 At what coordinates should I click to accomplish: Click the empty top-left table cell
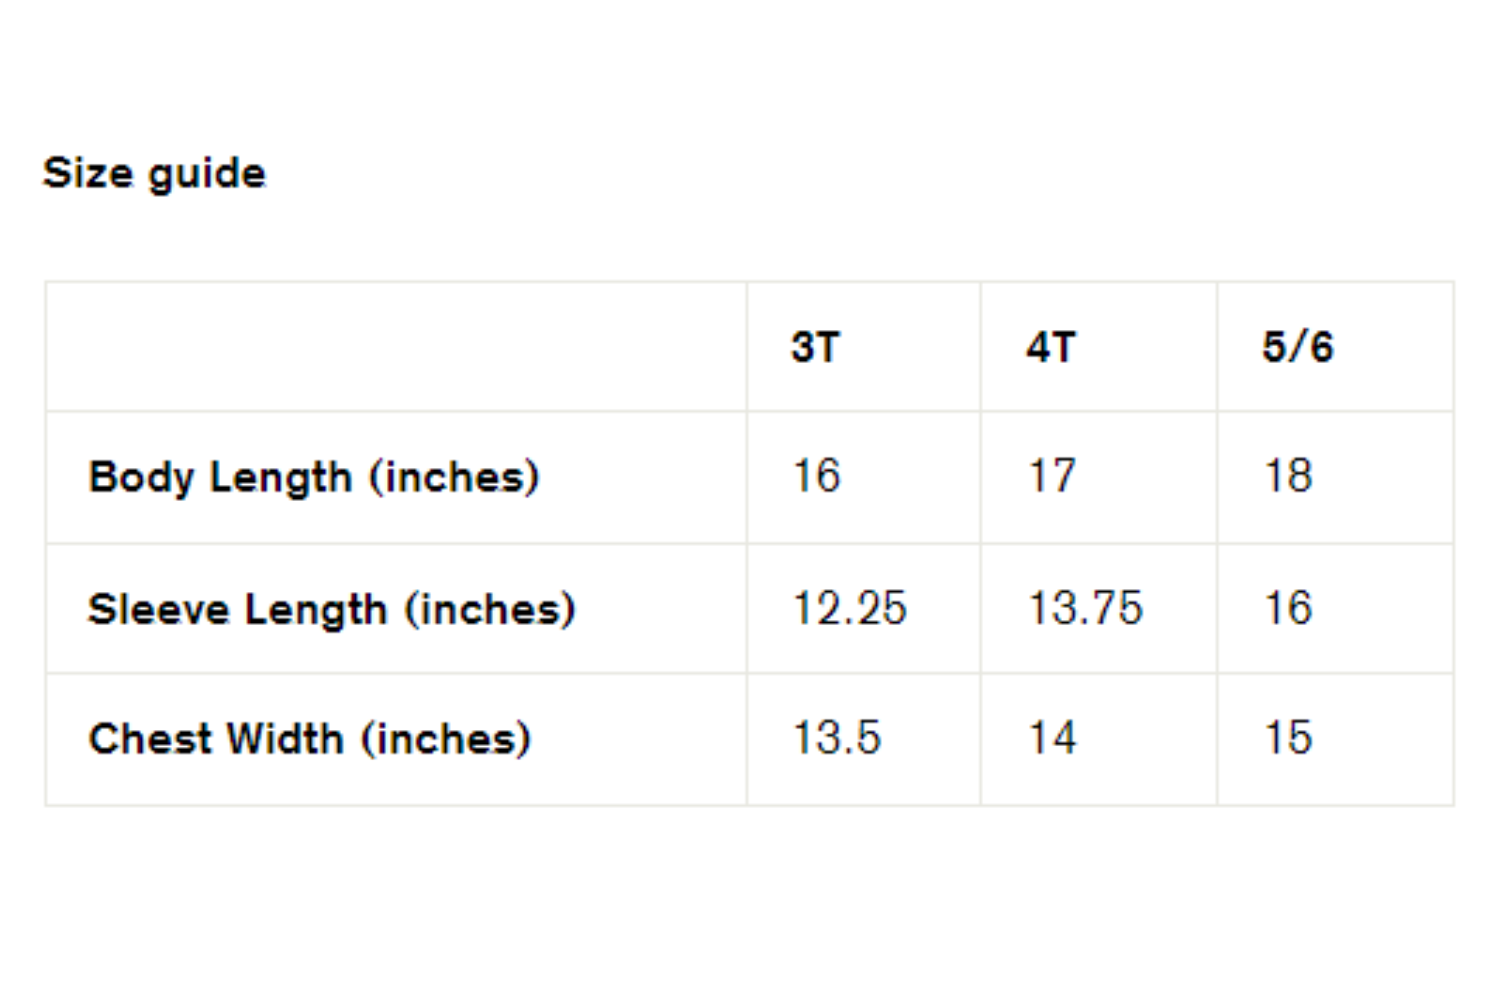point(396,347)
